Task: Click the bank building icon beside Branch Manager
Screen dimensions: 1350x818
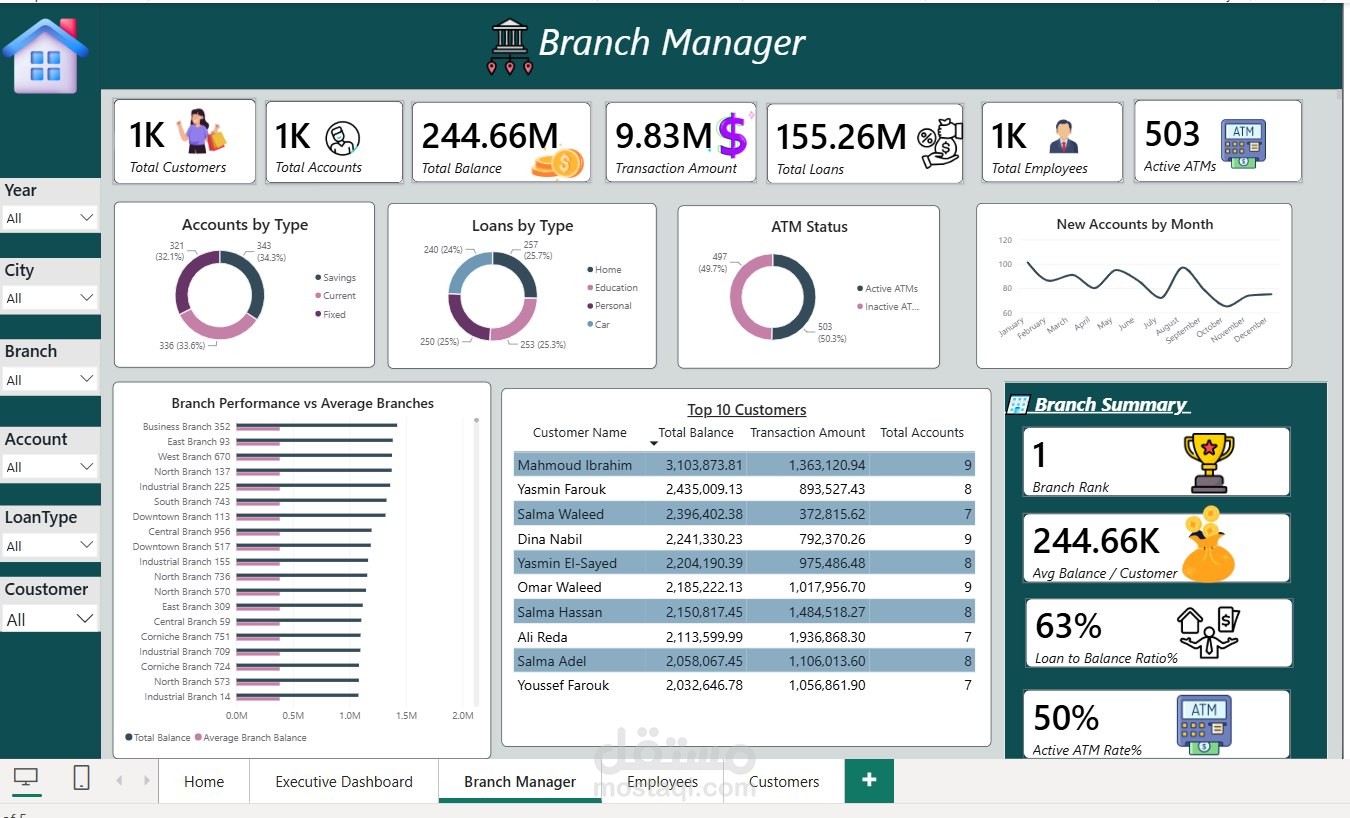Action: coord(510,47)
